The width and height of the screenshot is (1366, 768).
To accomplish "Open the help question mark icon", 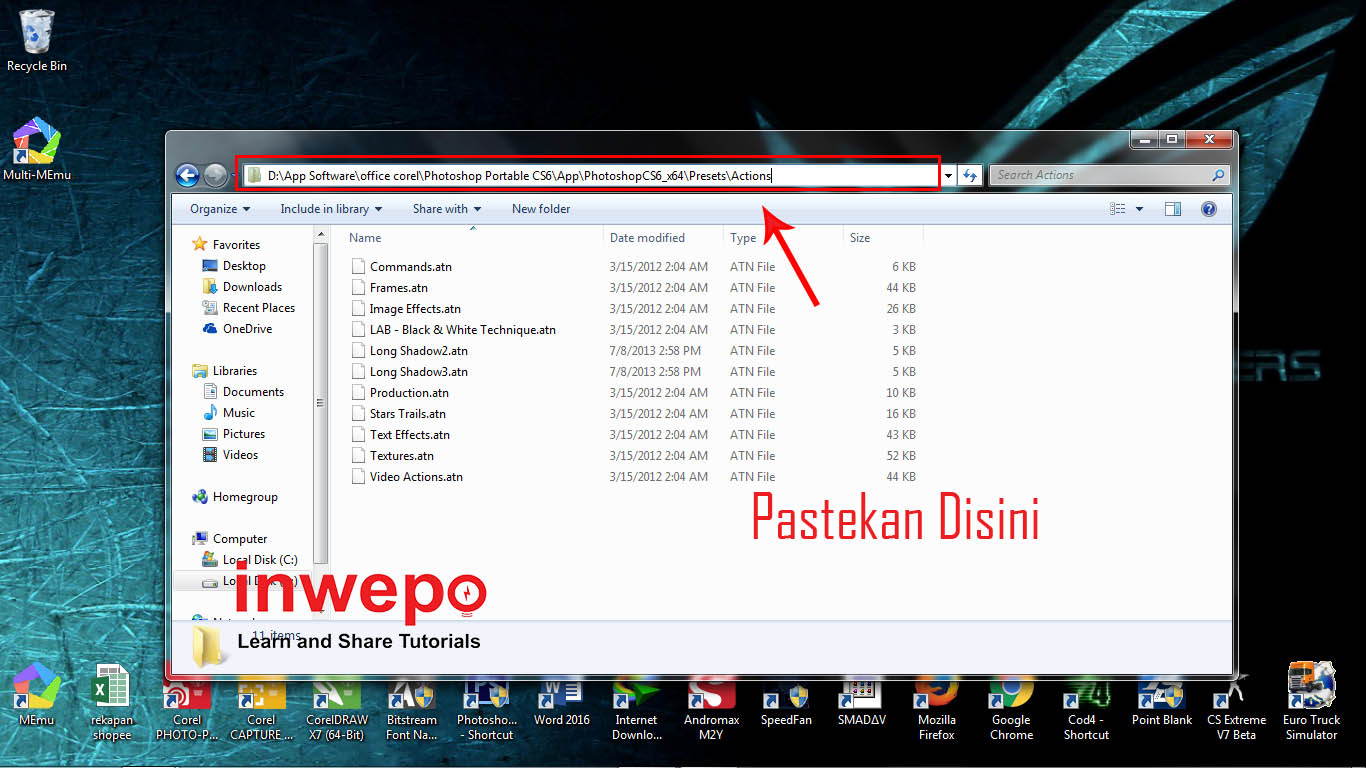I will coord(1208,209).
